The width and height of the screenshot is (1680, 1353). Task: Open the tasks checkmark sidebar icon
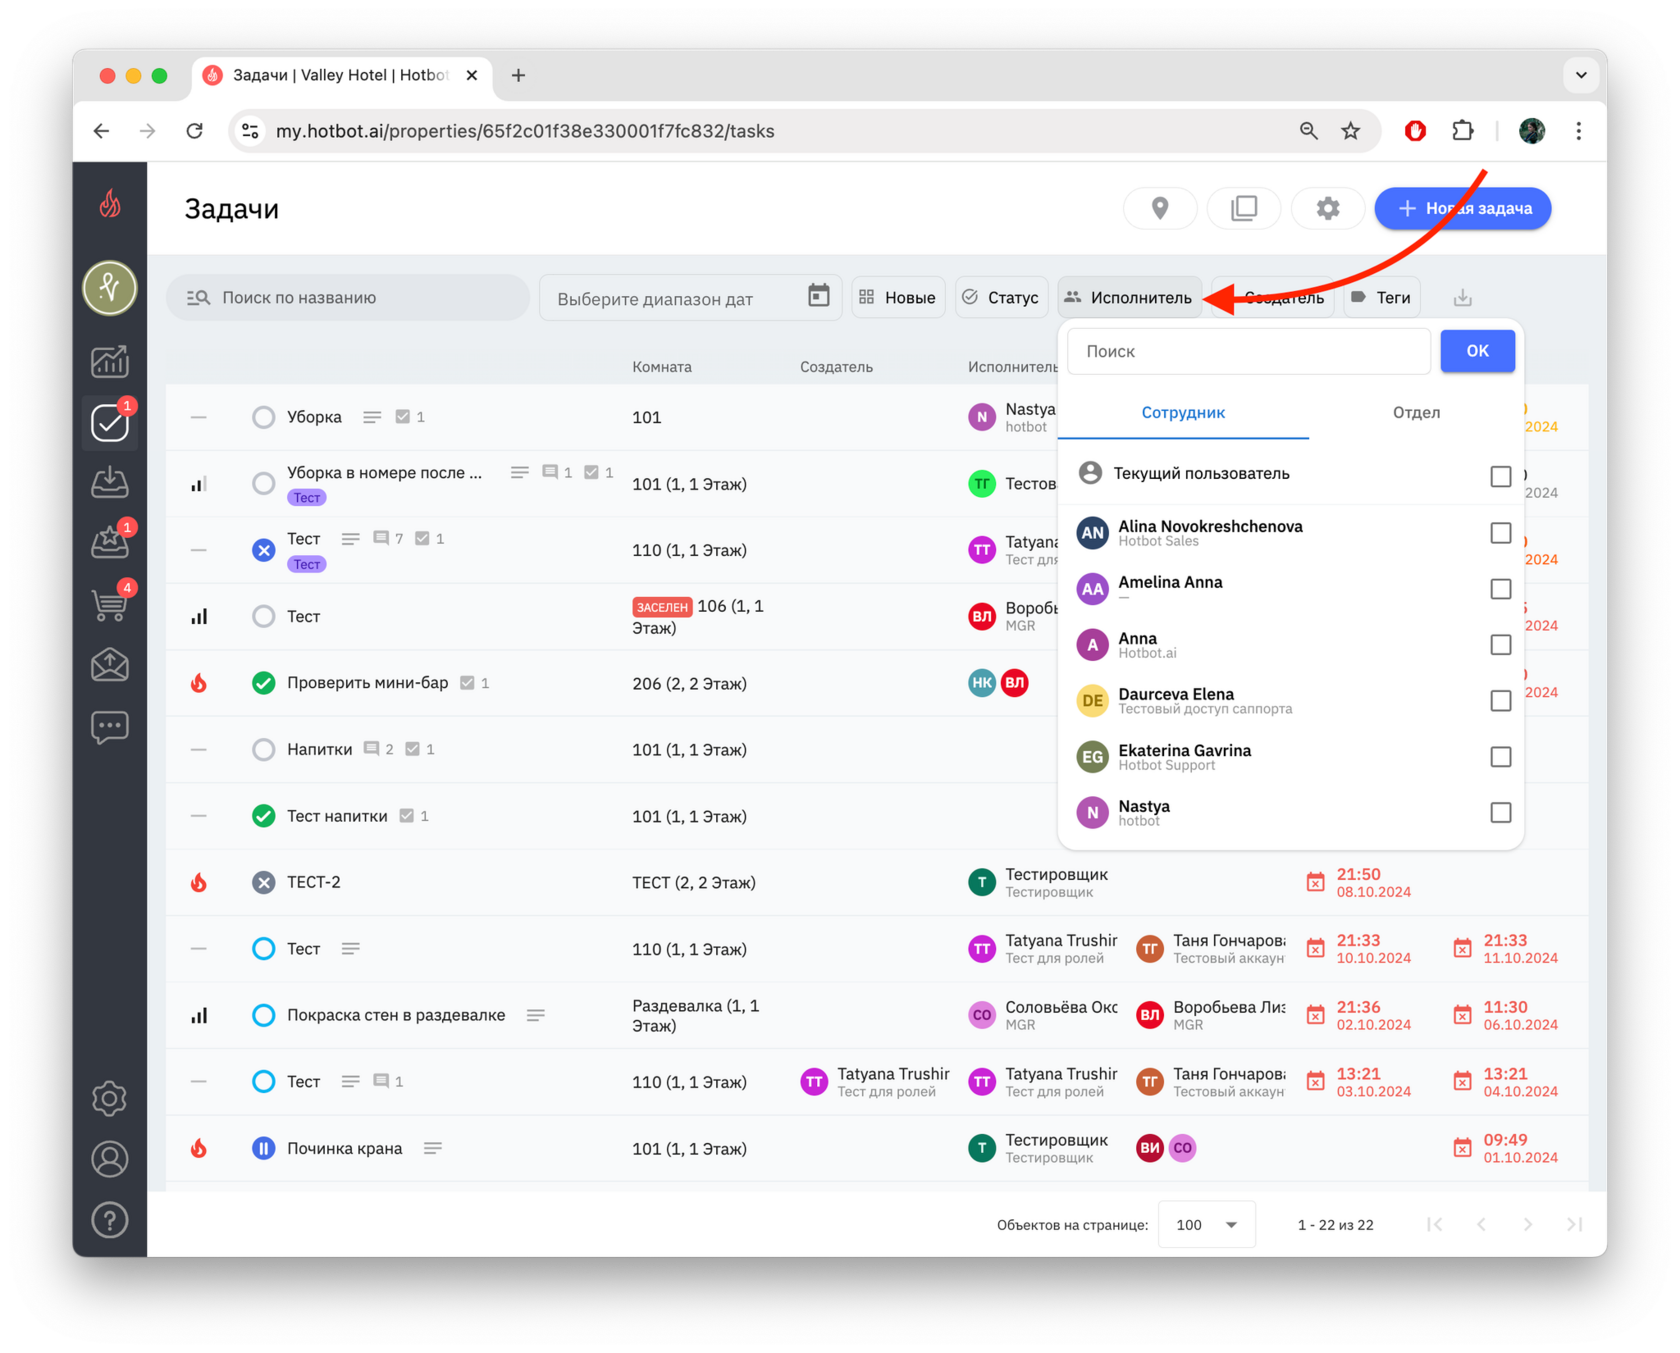click(110, 423)
